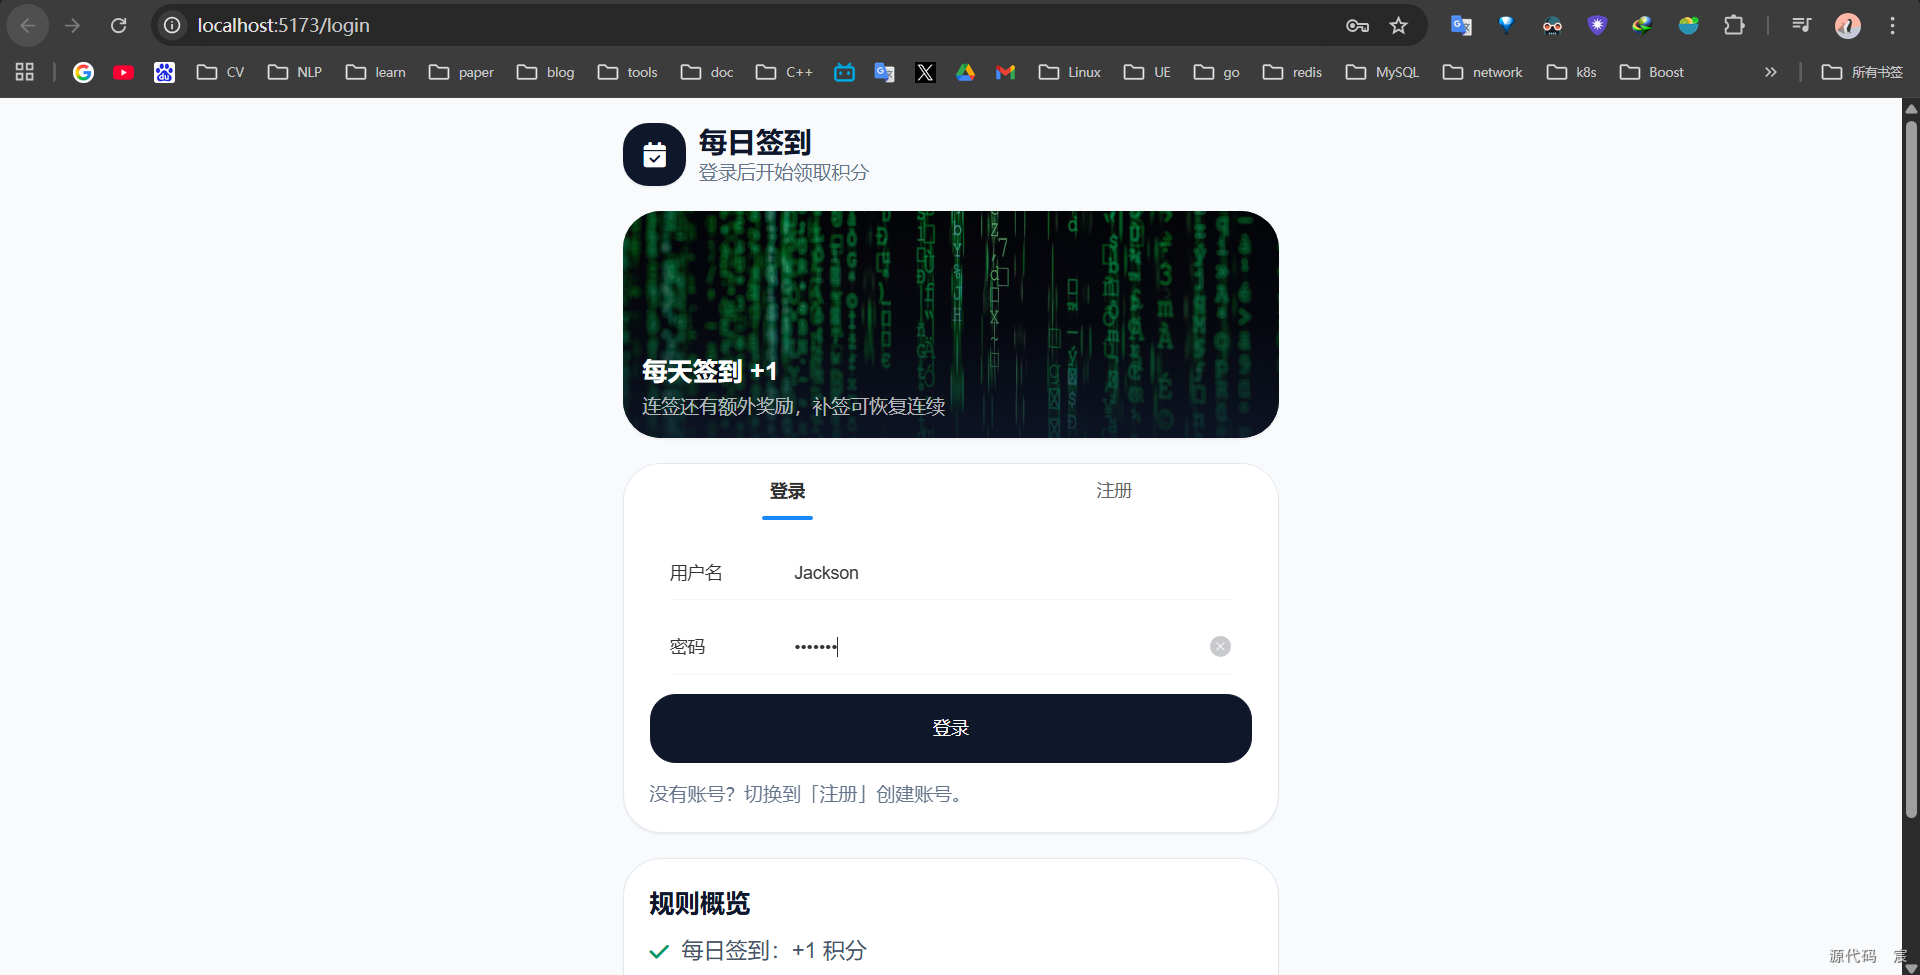Submit with the dark 登录 button
This screenshot has height=975, width=1920.
point(950,728)
